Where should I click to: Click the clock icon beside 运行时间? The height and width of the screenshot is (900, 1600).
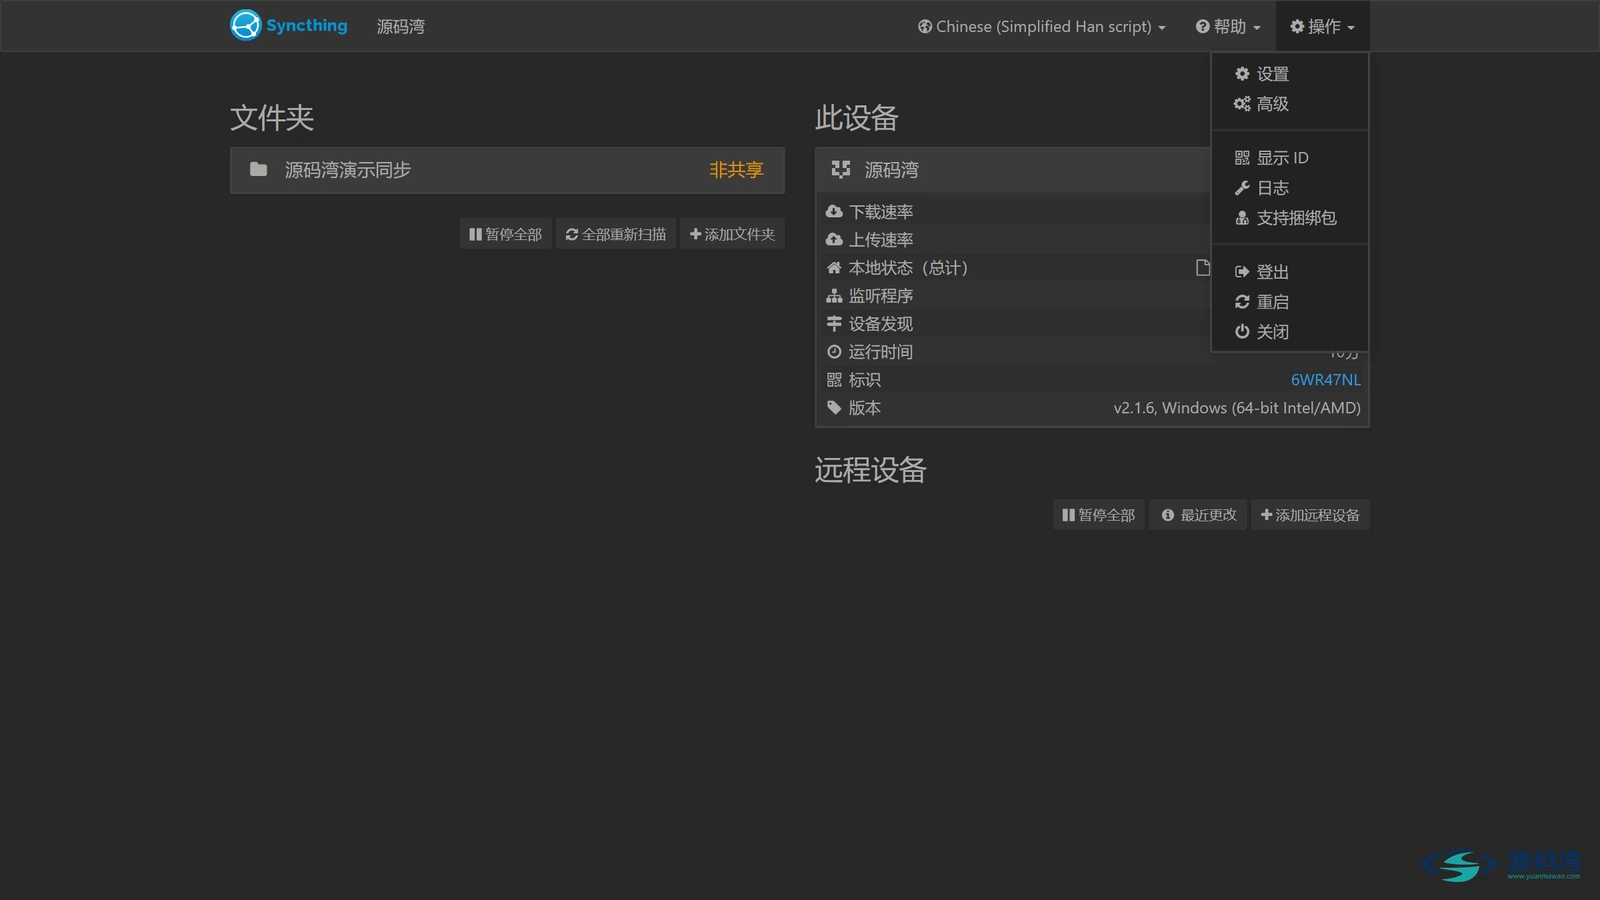834,351
